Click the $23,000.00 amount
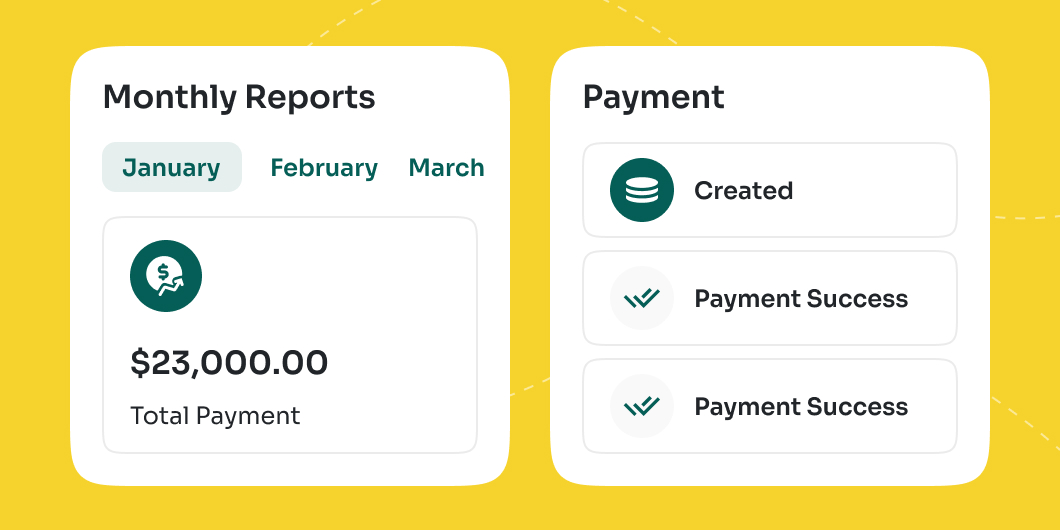This screenshot has height=530, width=1060. pos(229,363)
